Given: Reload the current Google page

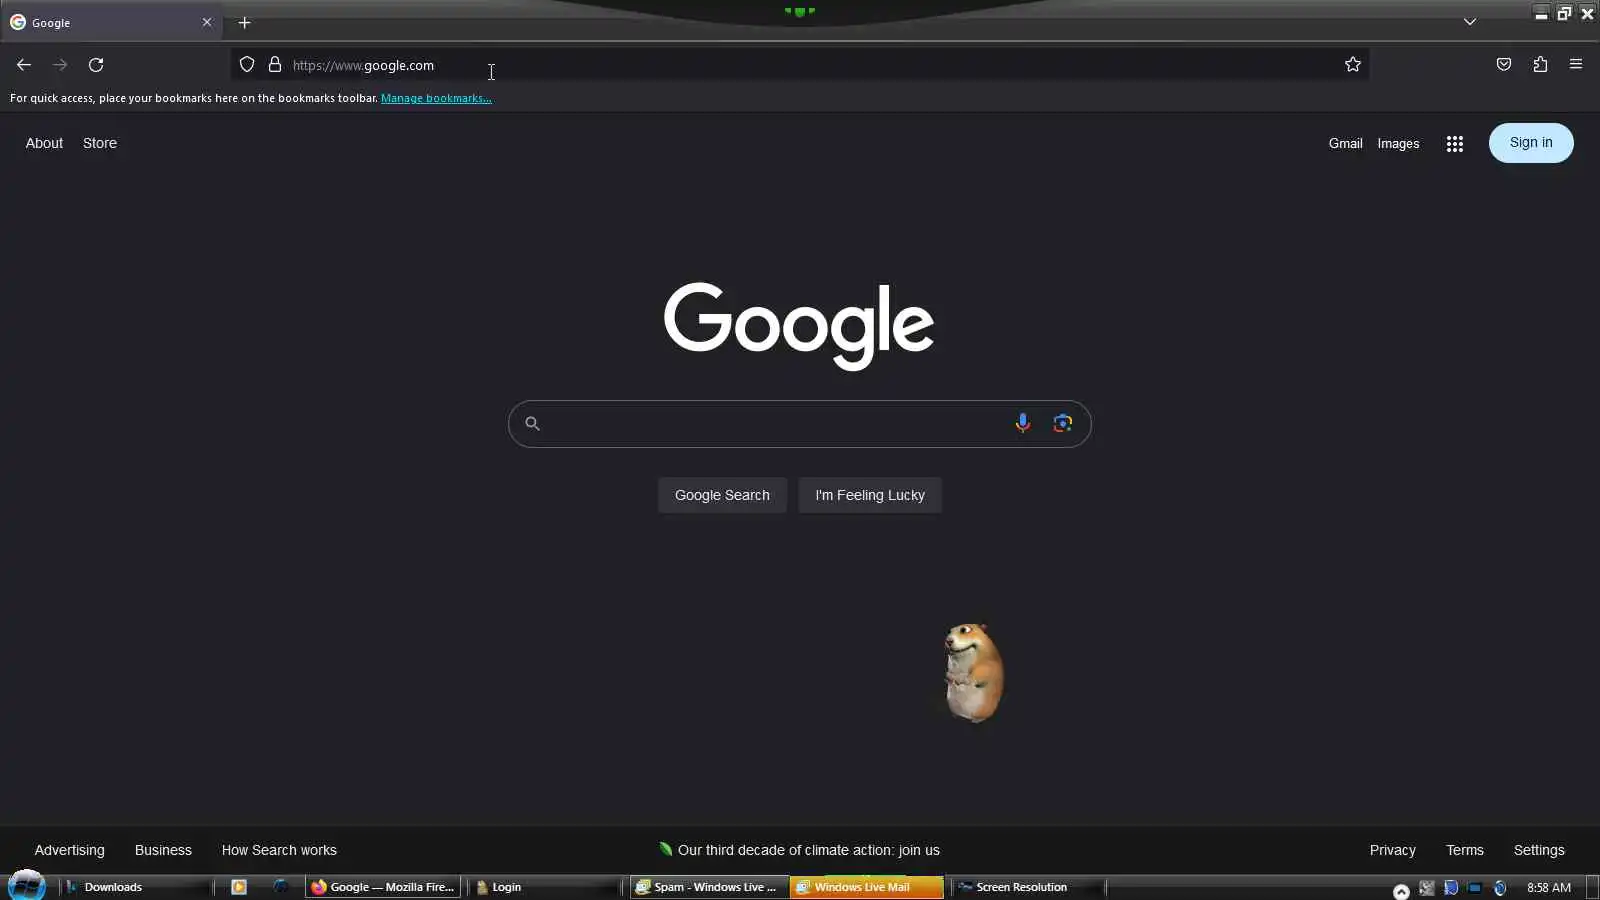Looking at the screenshot, I should click(x=96, y=65).
